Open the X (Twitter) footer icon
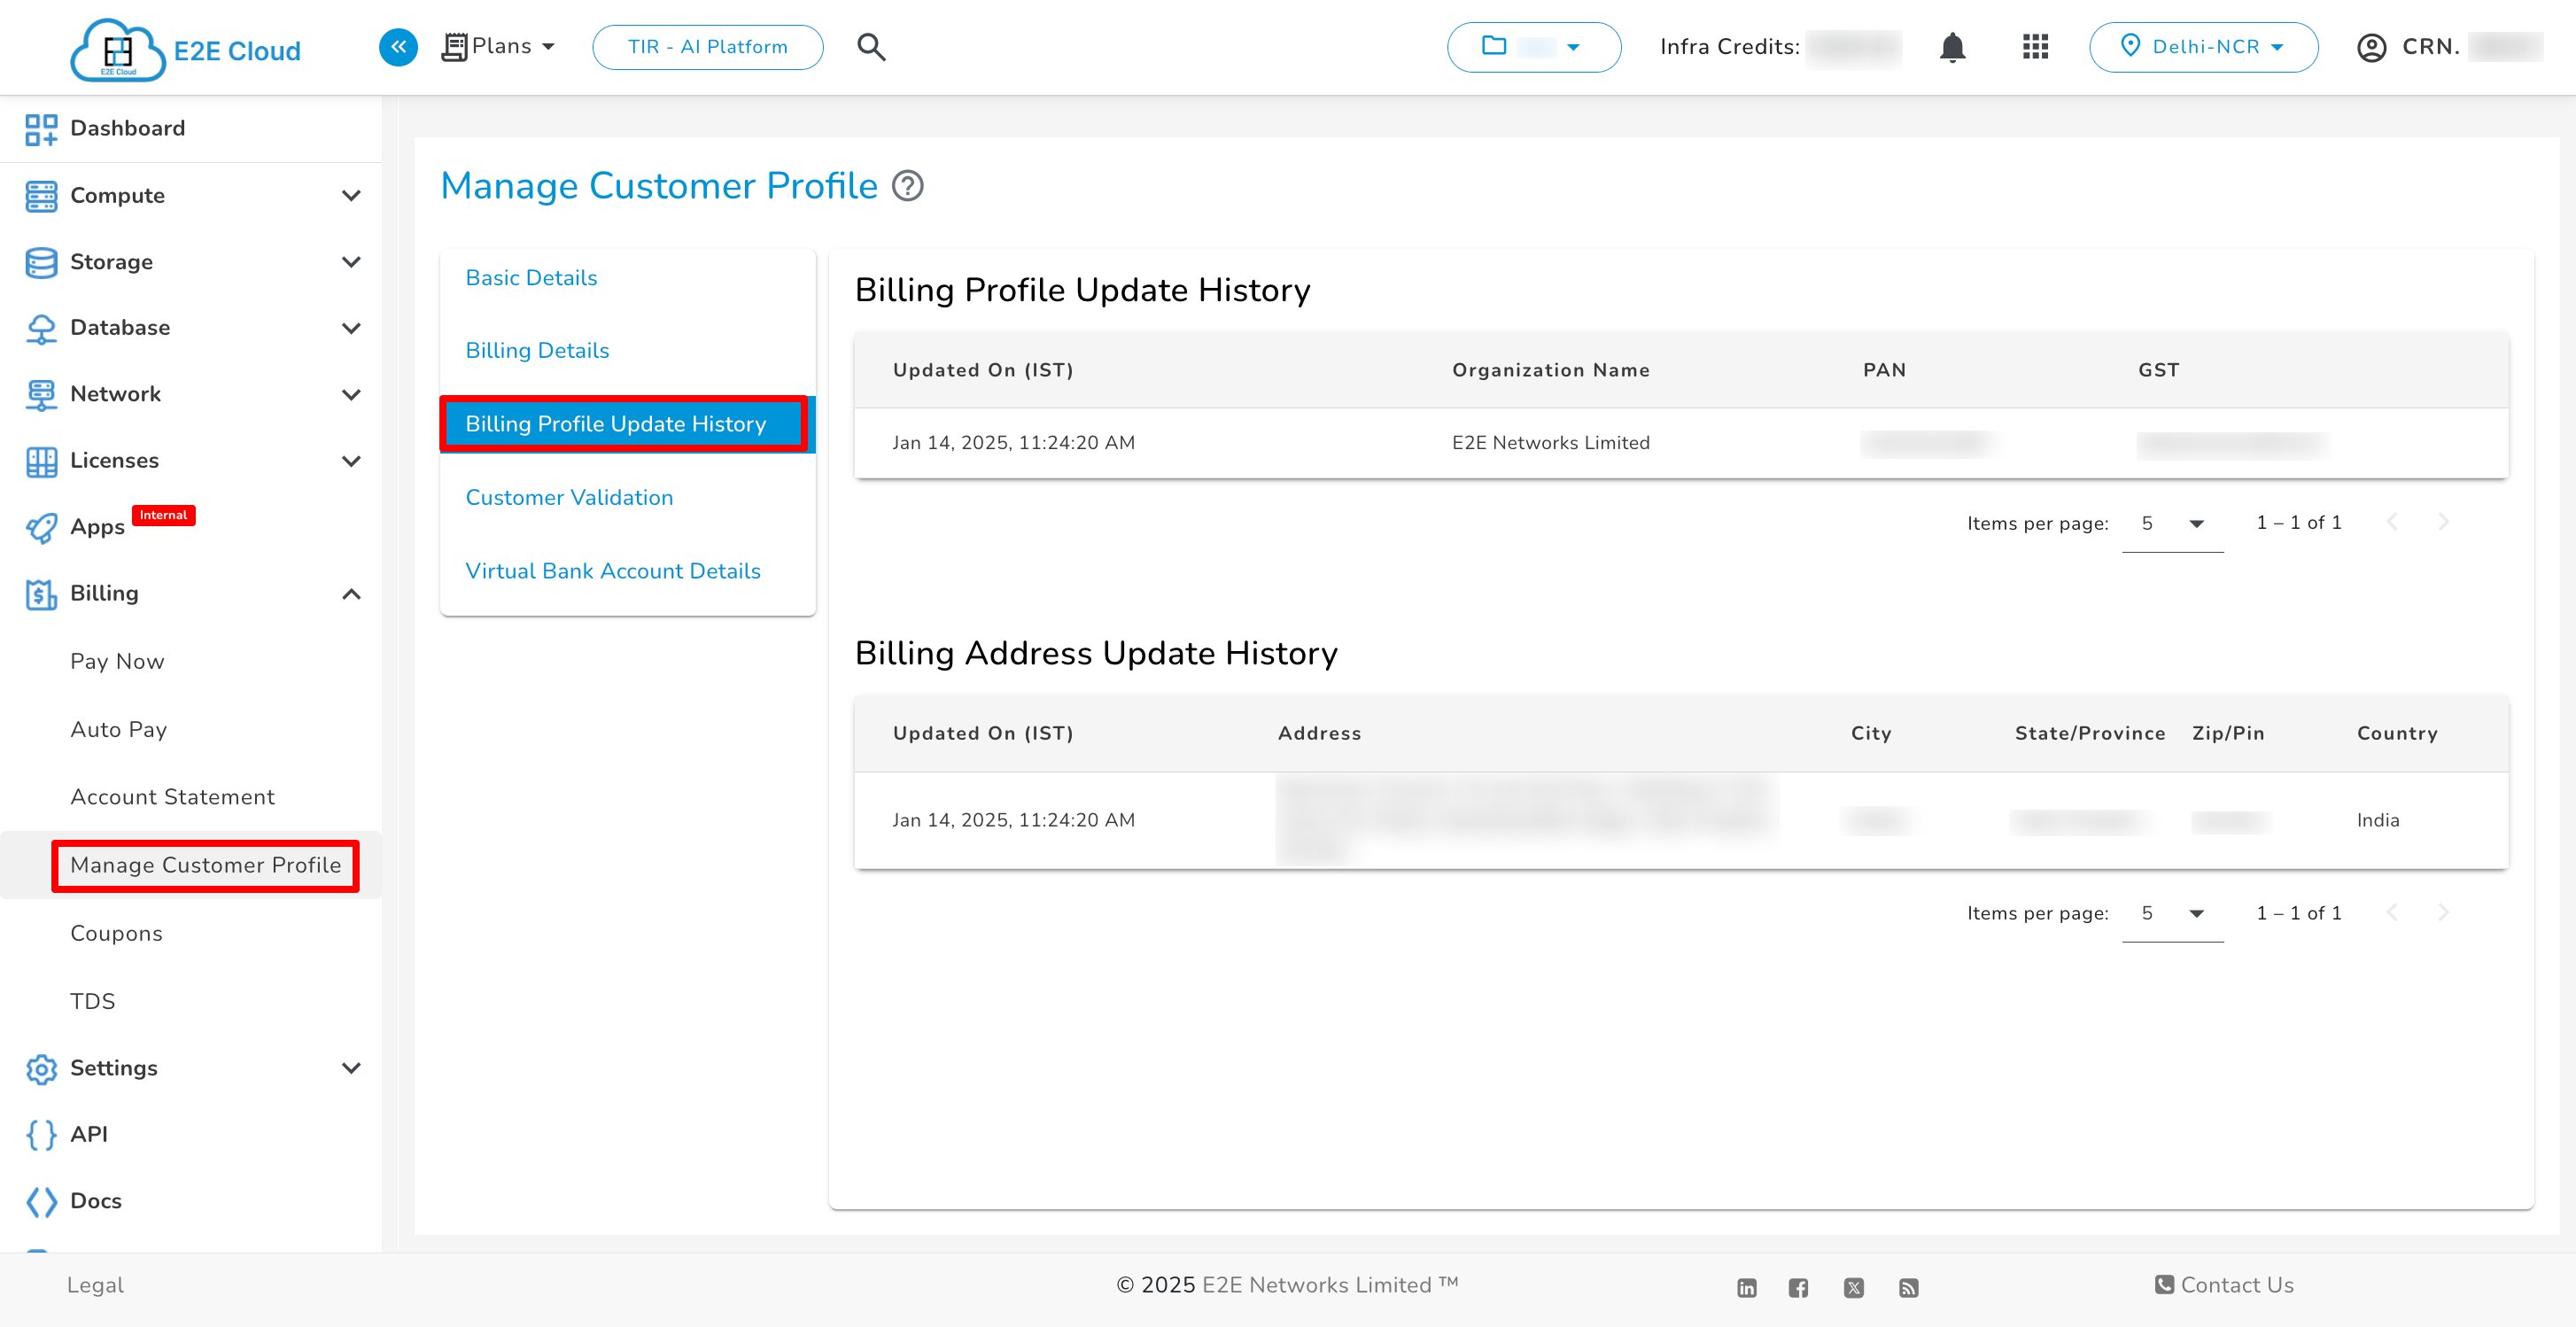Image resolution: width=2576 pixels, height=1327 pixels. pos(1854,1288)
